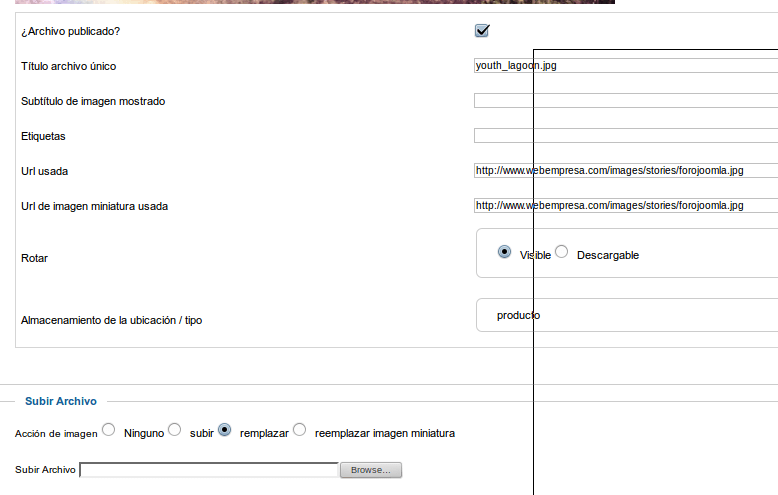The height and width of the screenshot is (495, 778).
Task: Click the 'Acción de imagen' label
Action: click(x=56, y=433)
